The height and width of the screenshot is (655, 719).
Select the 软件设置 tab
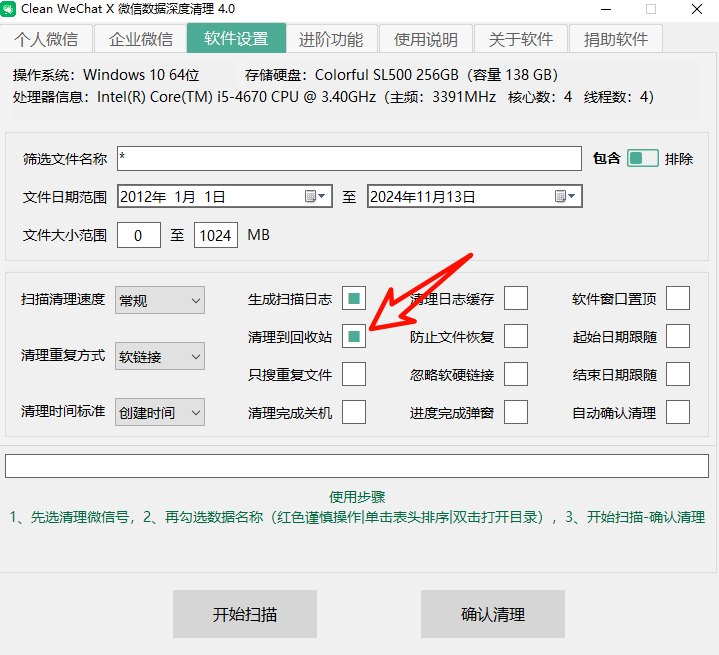coord(237,38)
